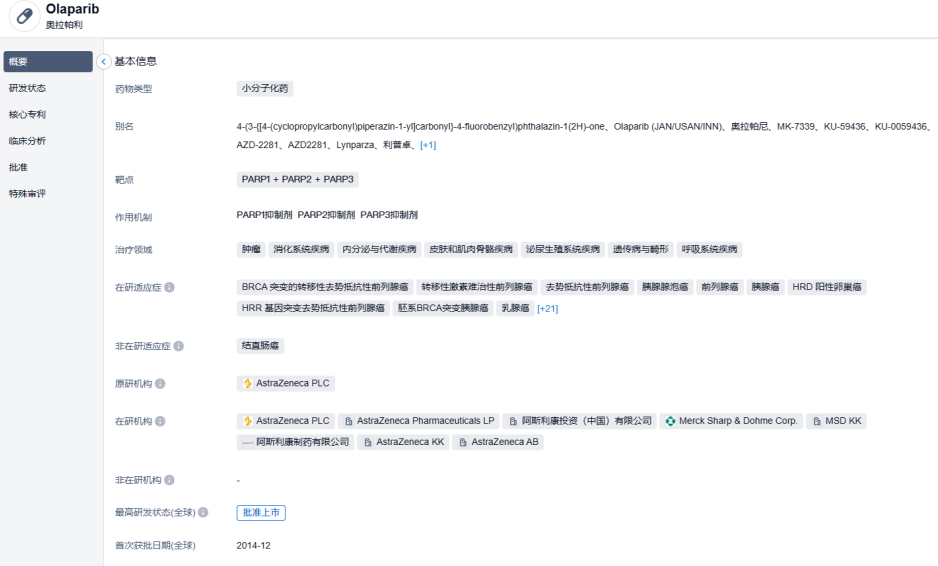Click info icon beside 在研机构 label
The image size is (938, 566).
(160, 422)
